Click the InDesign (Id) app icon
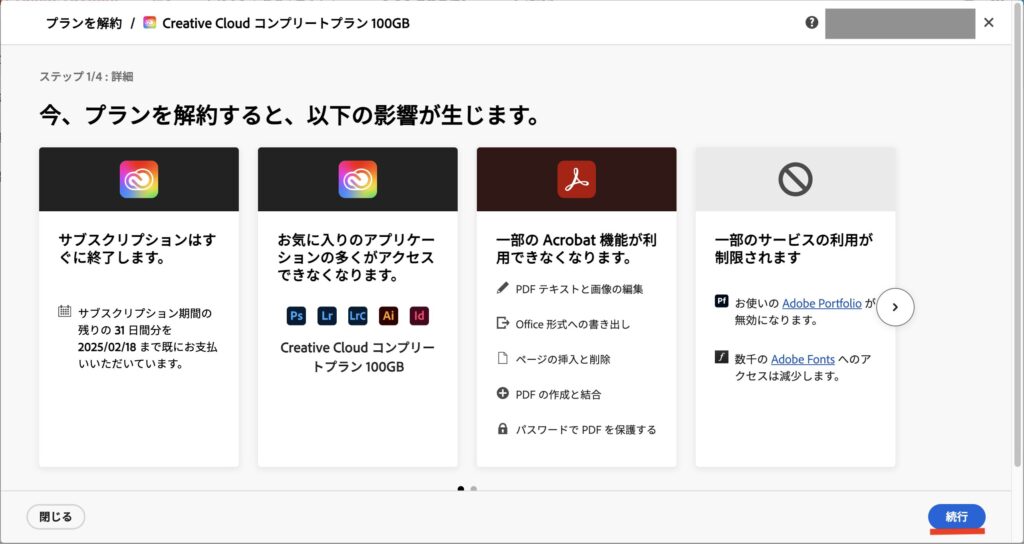1024x544 pixels. 419,315
